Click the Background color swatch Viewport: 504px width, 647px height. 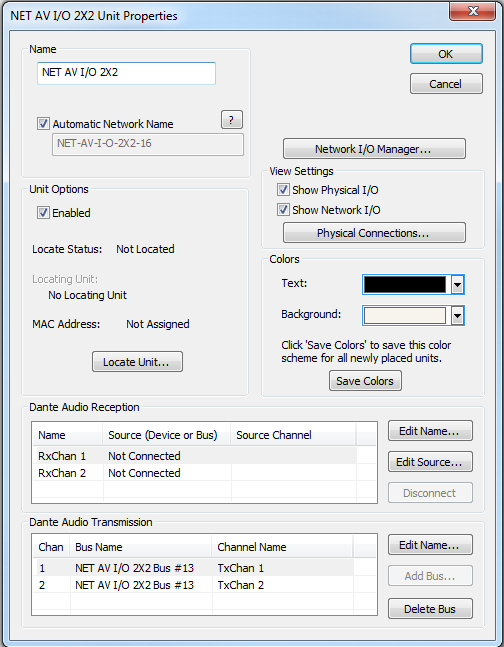405,316
